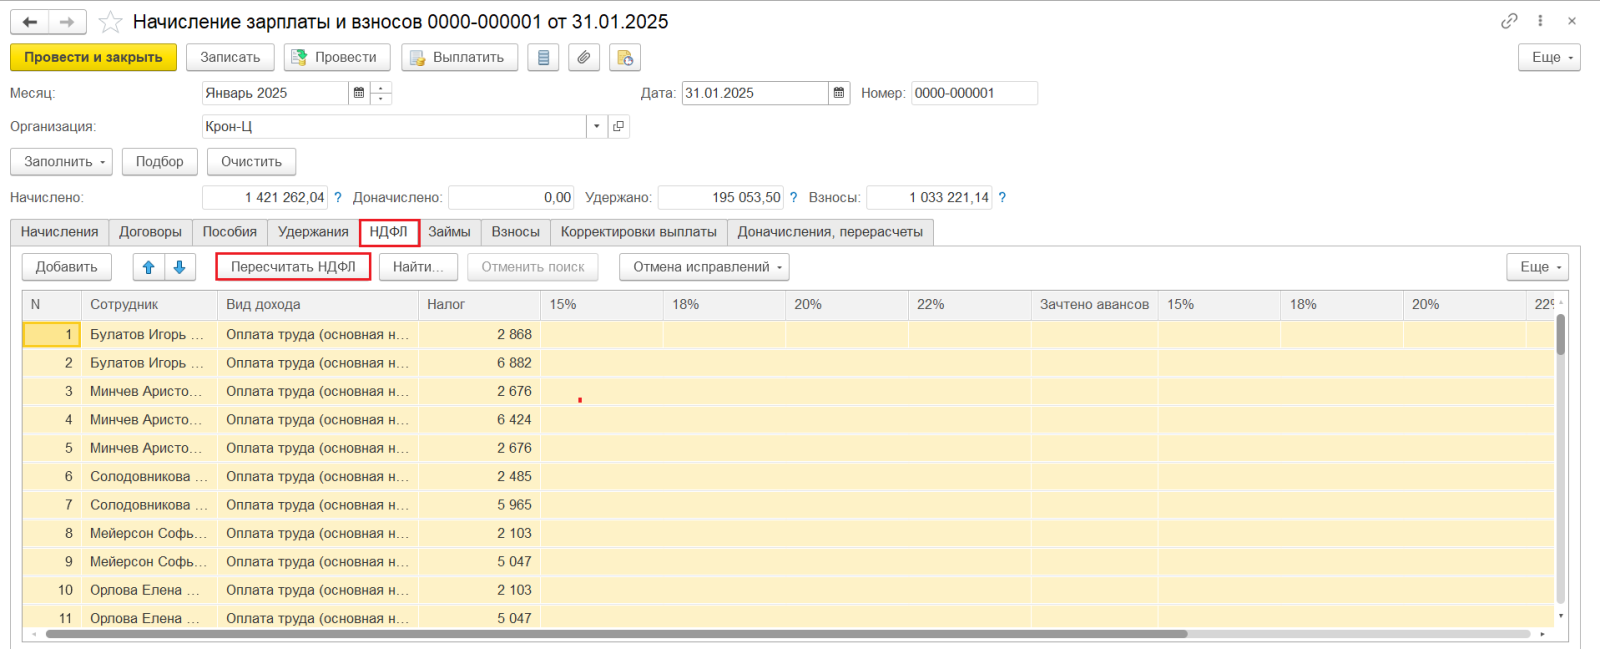Open the Удержания tab
Screen dimensions: 1600x649
point(313,232)
